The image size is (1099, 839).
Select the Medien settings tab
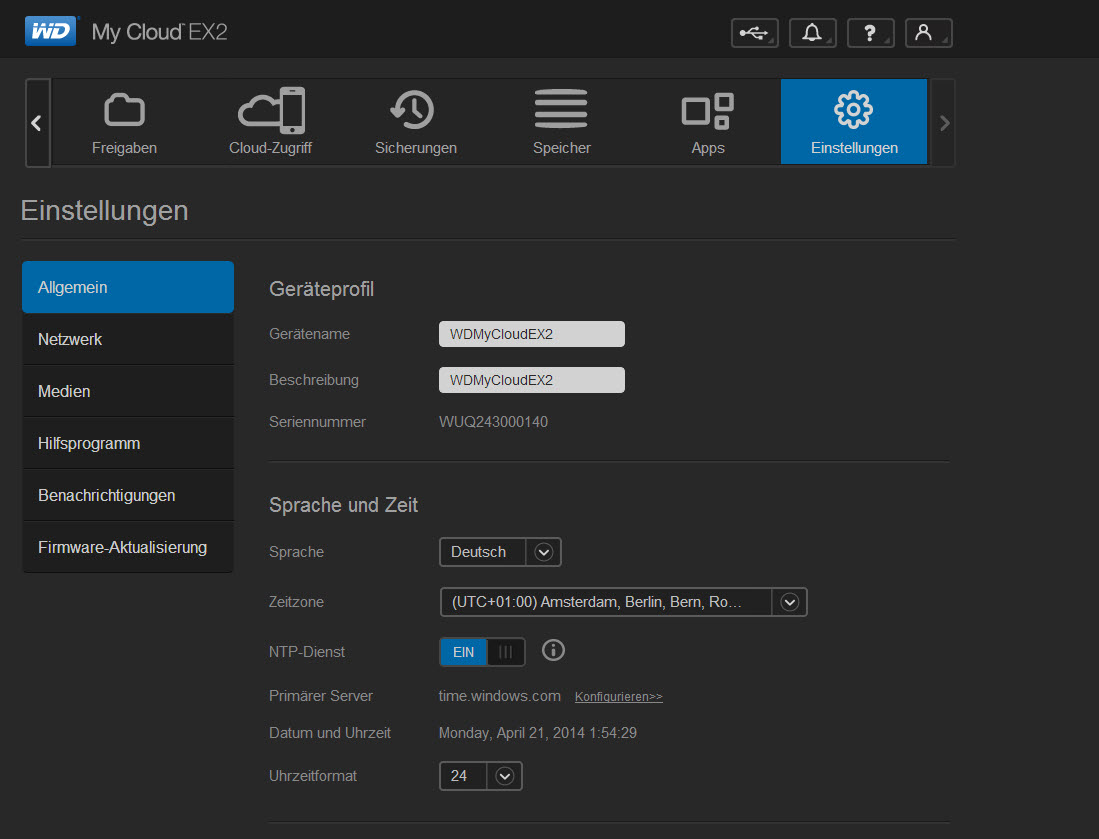(128, 391)
